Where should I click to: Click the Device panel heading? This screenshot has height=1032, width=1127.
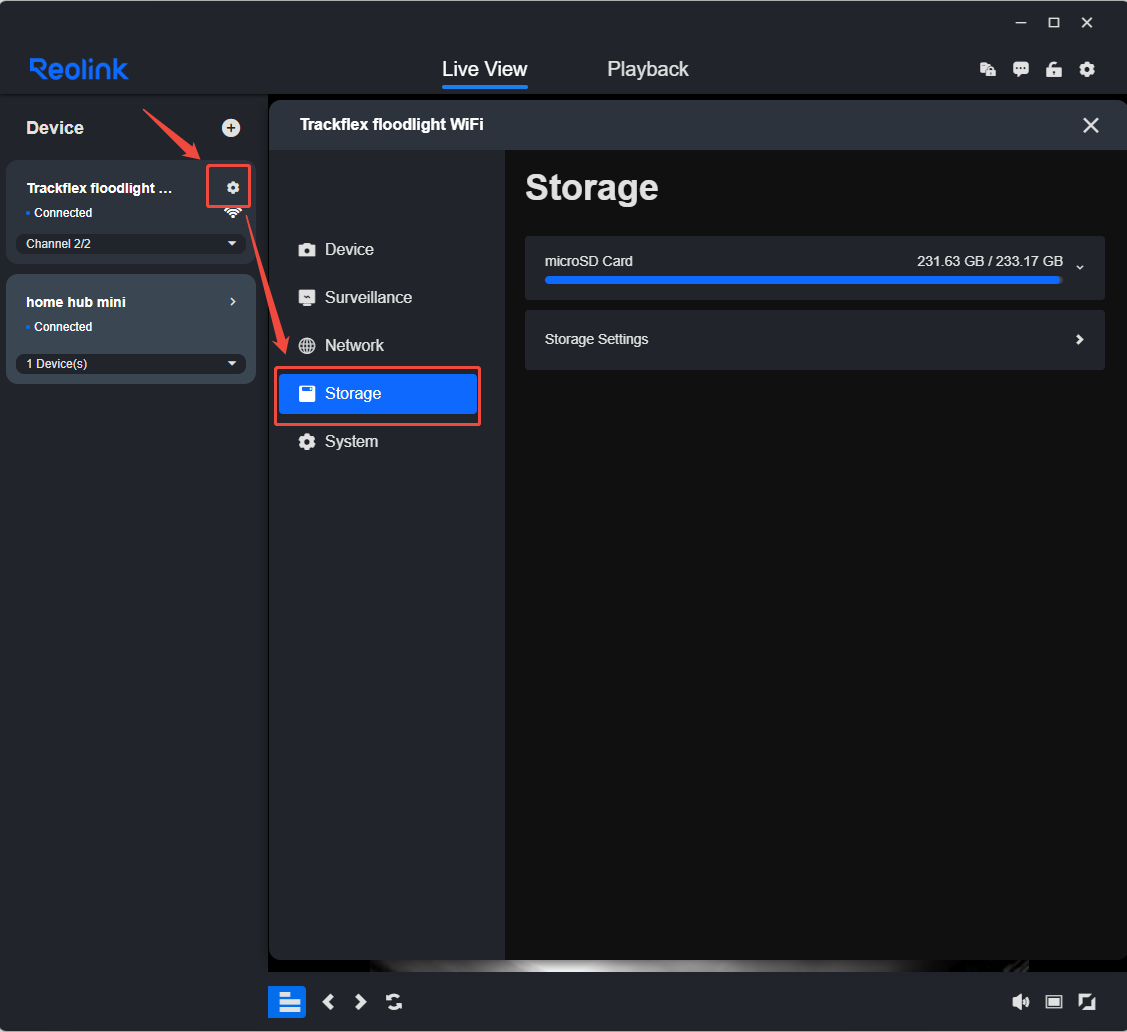point(55,128)
